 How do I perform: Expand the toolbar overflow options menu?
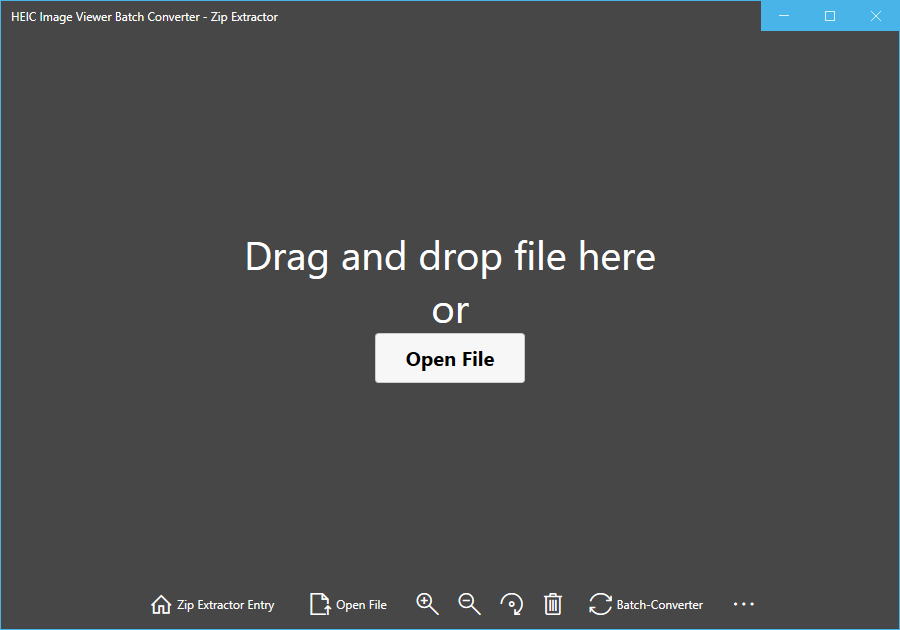743,603
